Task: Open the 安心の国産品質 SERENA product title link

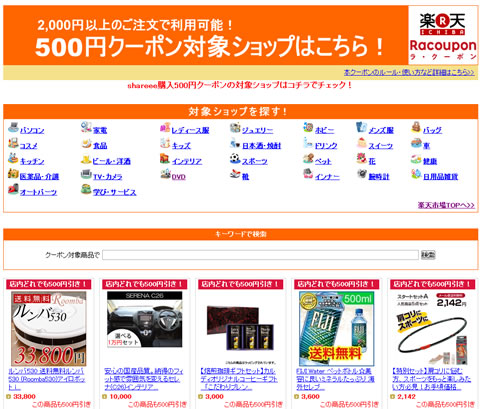Action: point(144,379)
